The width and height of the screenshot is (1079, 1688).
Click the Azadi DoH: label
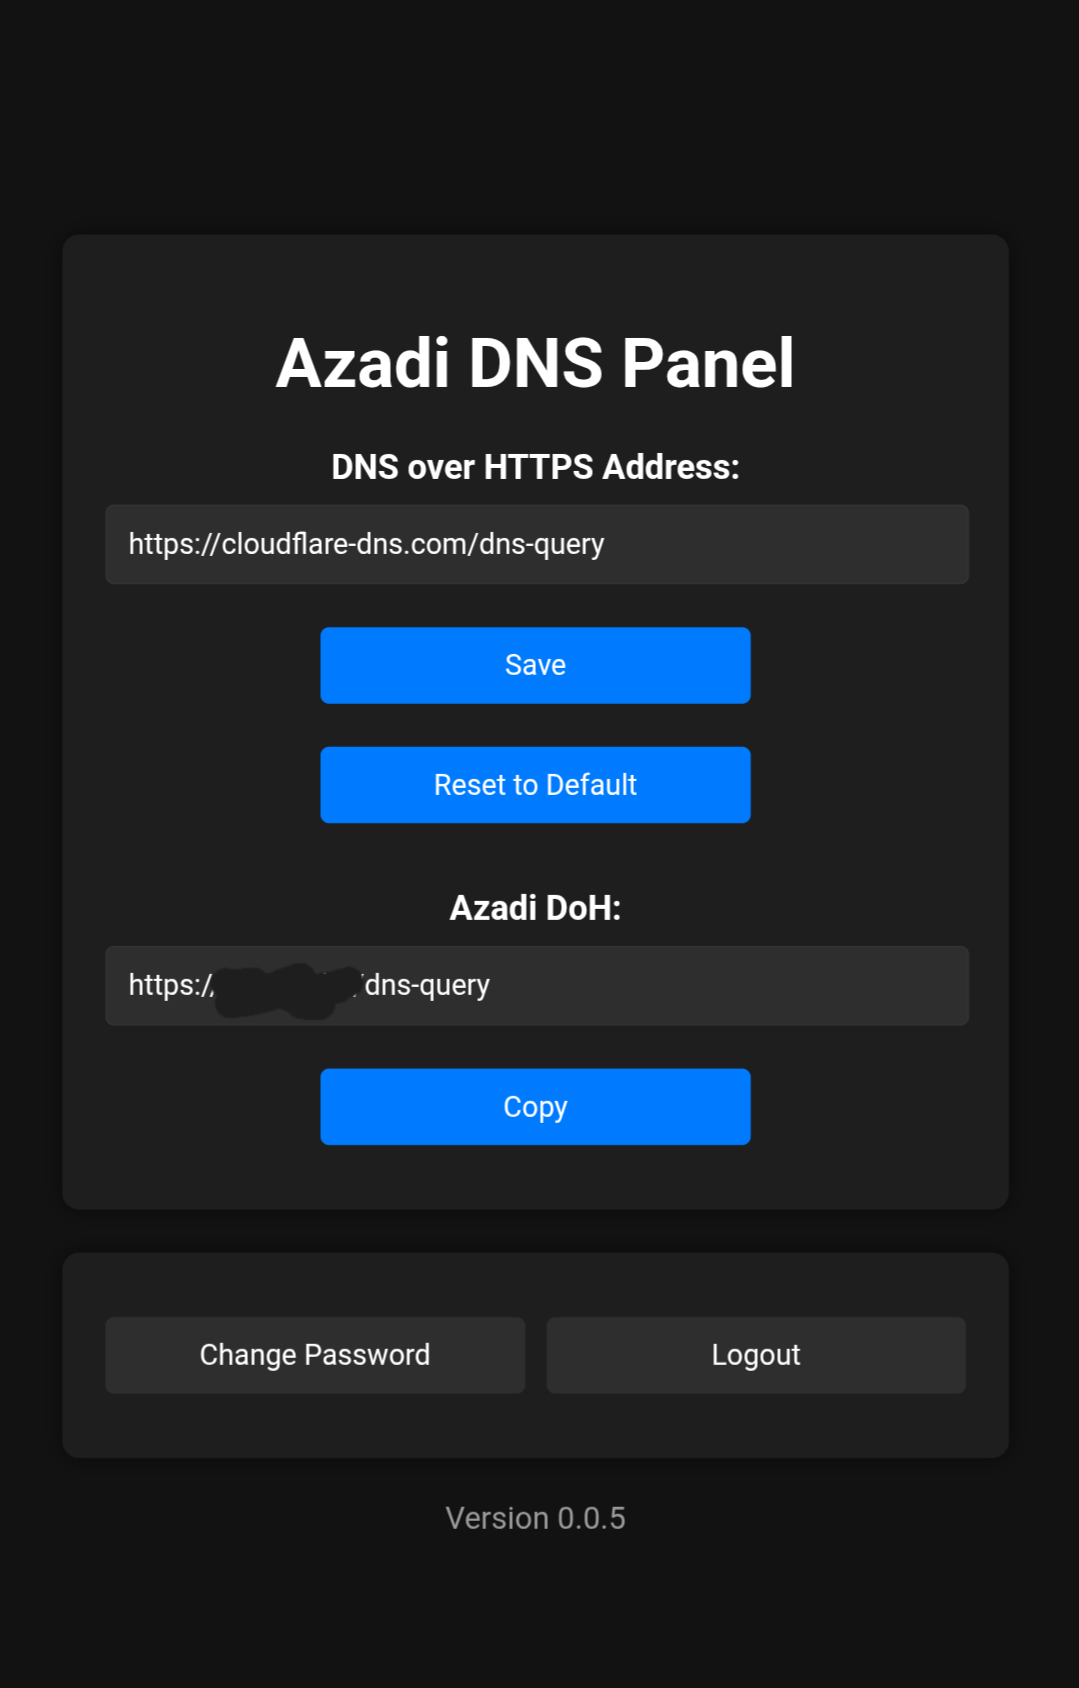coord(535,908)
